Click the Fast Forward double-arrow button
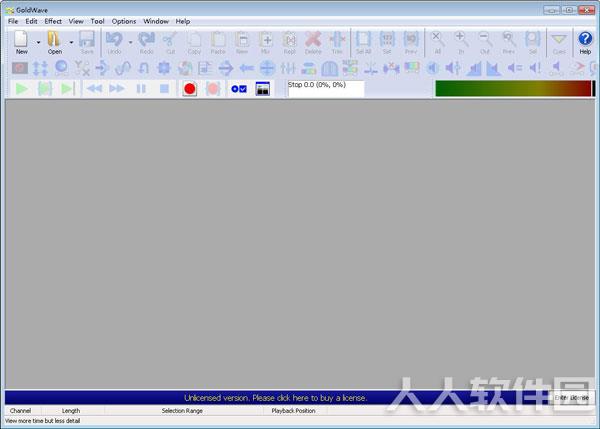The width and height of the screenshot is (600, 429). tap(117, 89)
